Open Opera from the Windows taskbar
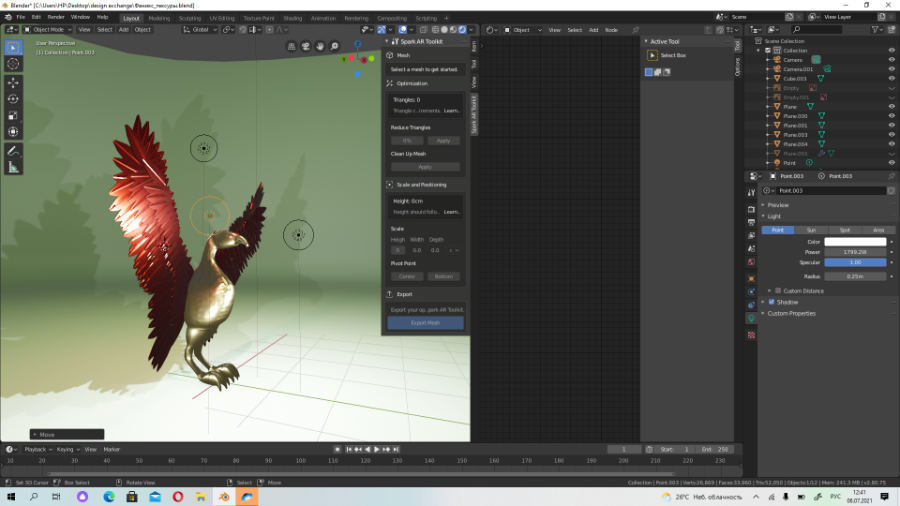This screenshot has height=506, width=900. click(x=178, y=497)
